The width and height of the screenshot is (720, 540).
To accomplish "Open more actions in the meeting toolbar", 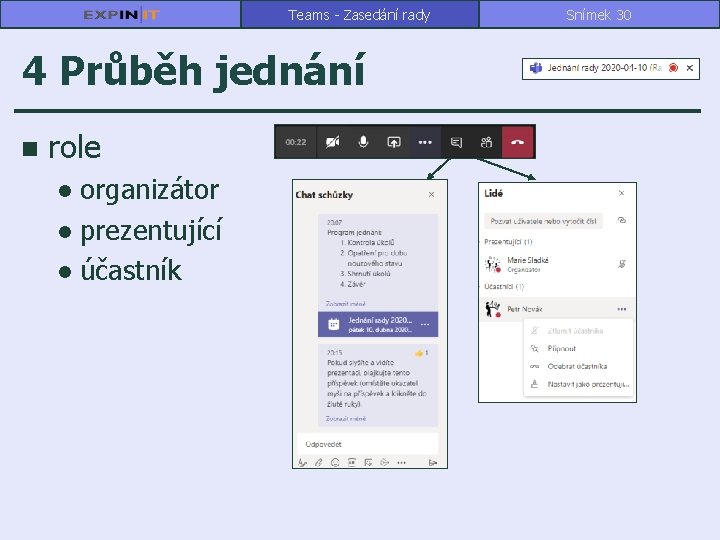I will (x=425, y=142).
